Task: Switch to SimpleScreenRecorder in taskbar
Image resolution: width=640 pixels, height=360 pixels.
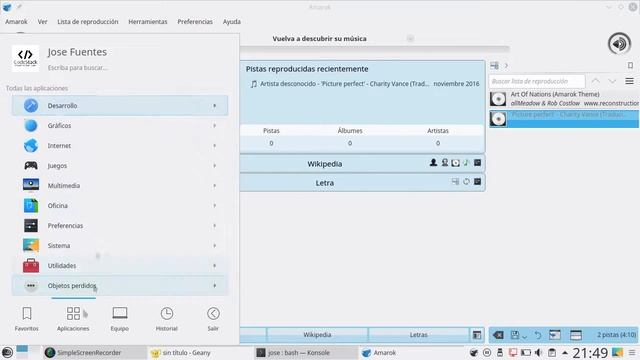Action: [x=94, y=353]
